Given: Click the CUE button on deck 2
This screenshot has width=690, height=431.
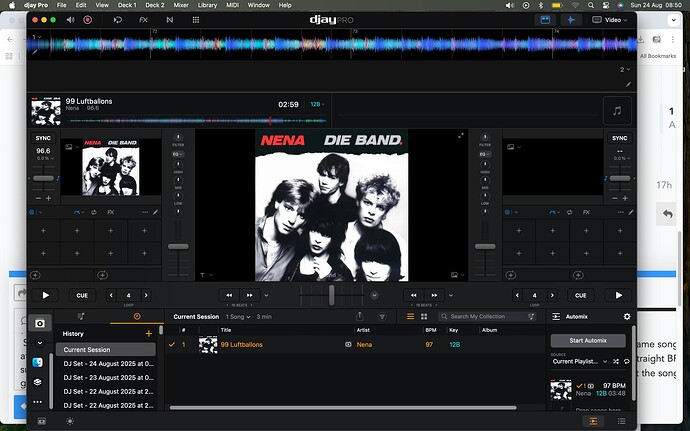Looking at the screenshot, I should pos(580,295).
